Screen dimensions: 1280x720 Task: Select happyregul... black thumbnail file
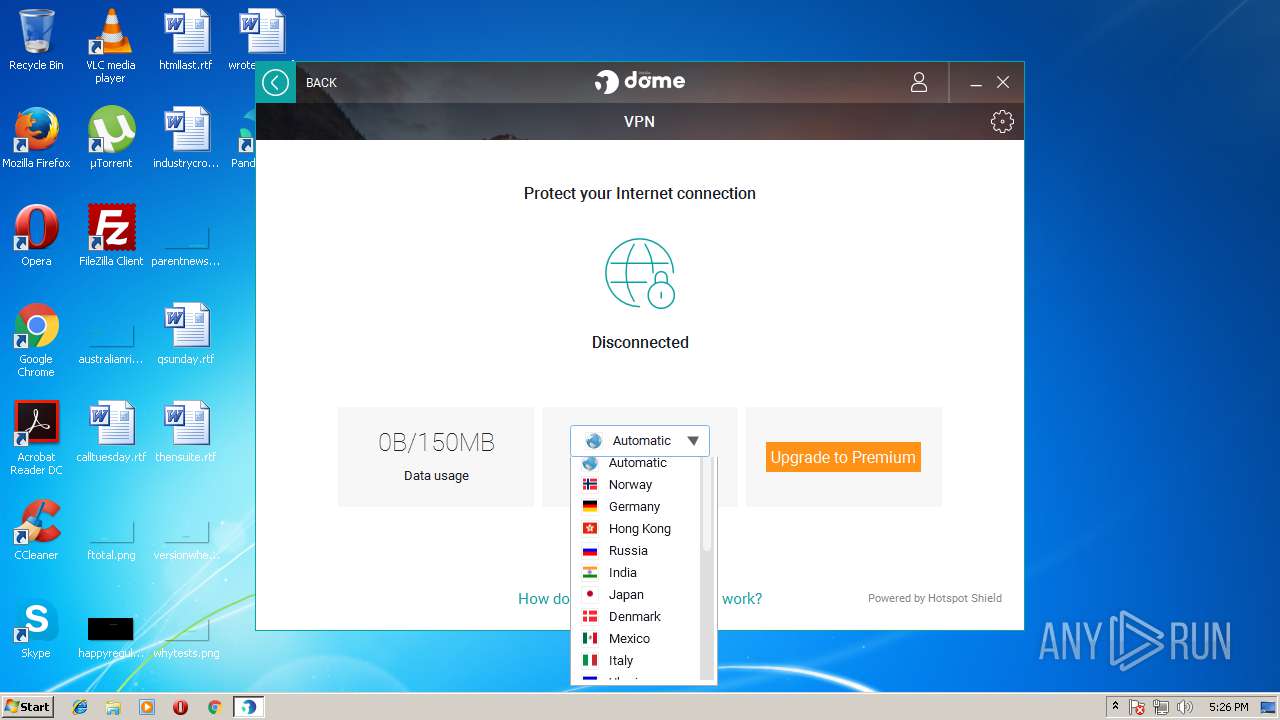(110, 636)
